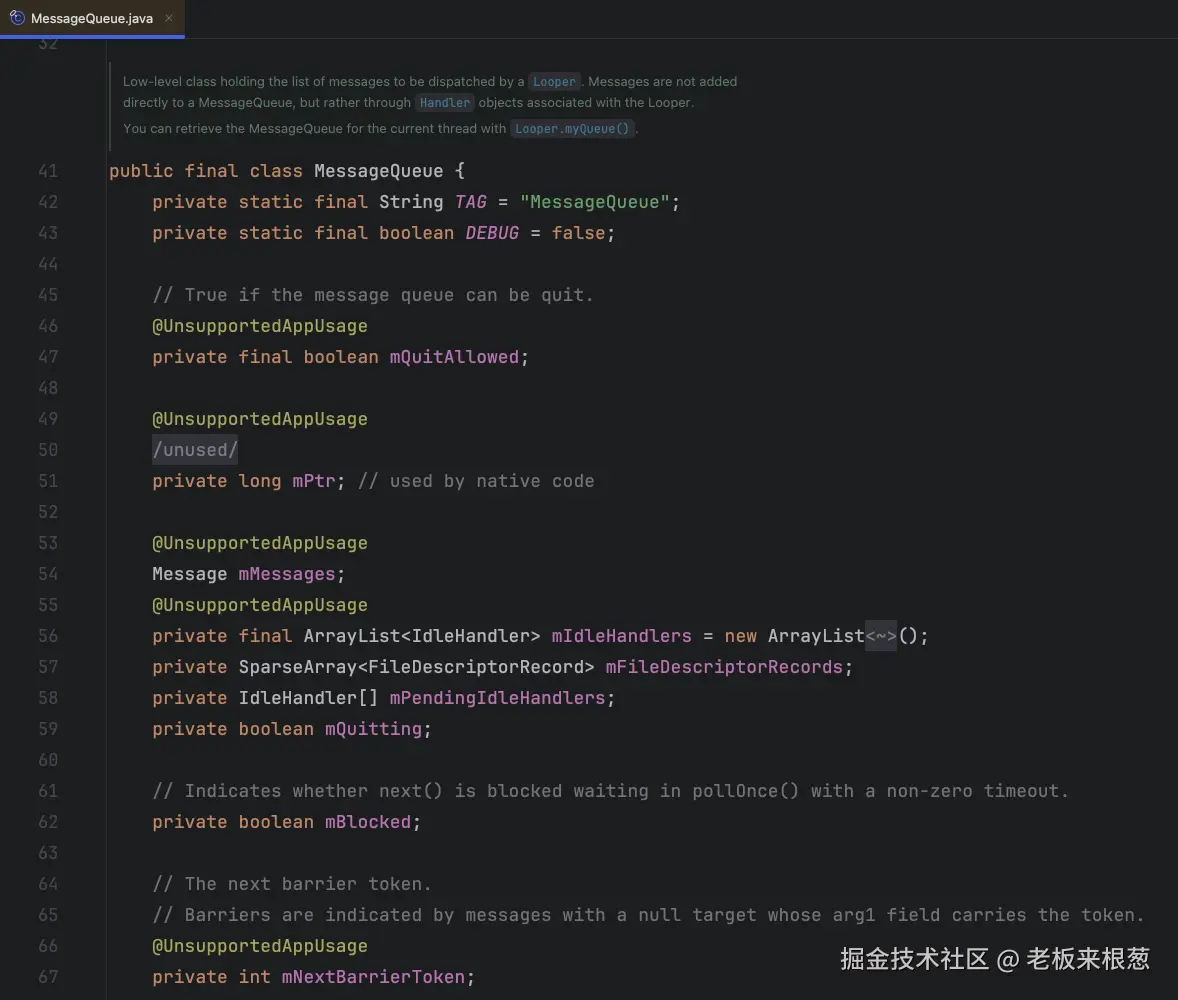Click the IdleHandler[] type on line 58
The height and width of the screenshot is (1000, 1178).
[308, 697]
